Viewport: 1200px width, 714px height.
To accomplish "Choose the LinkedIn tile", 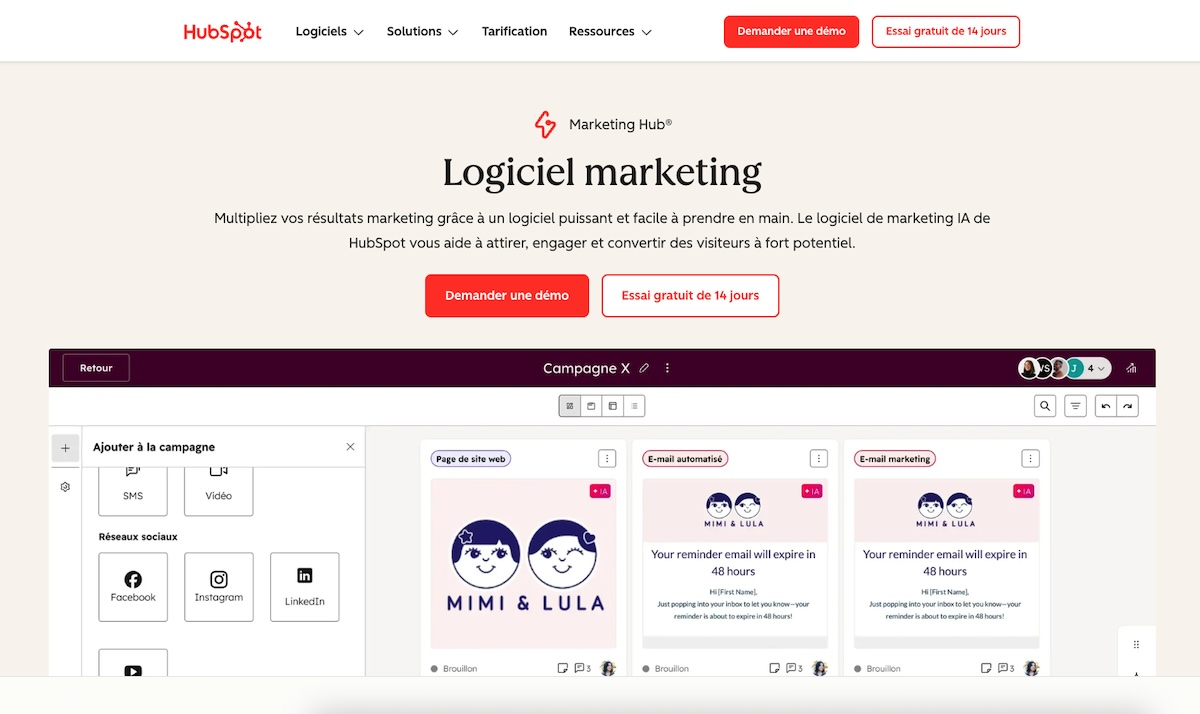I will point(305,587).
